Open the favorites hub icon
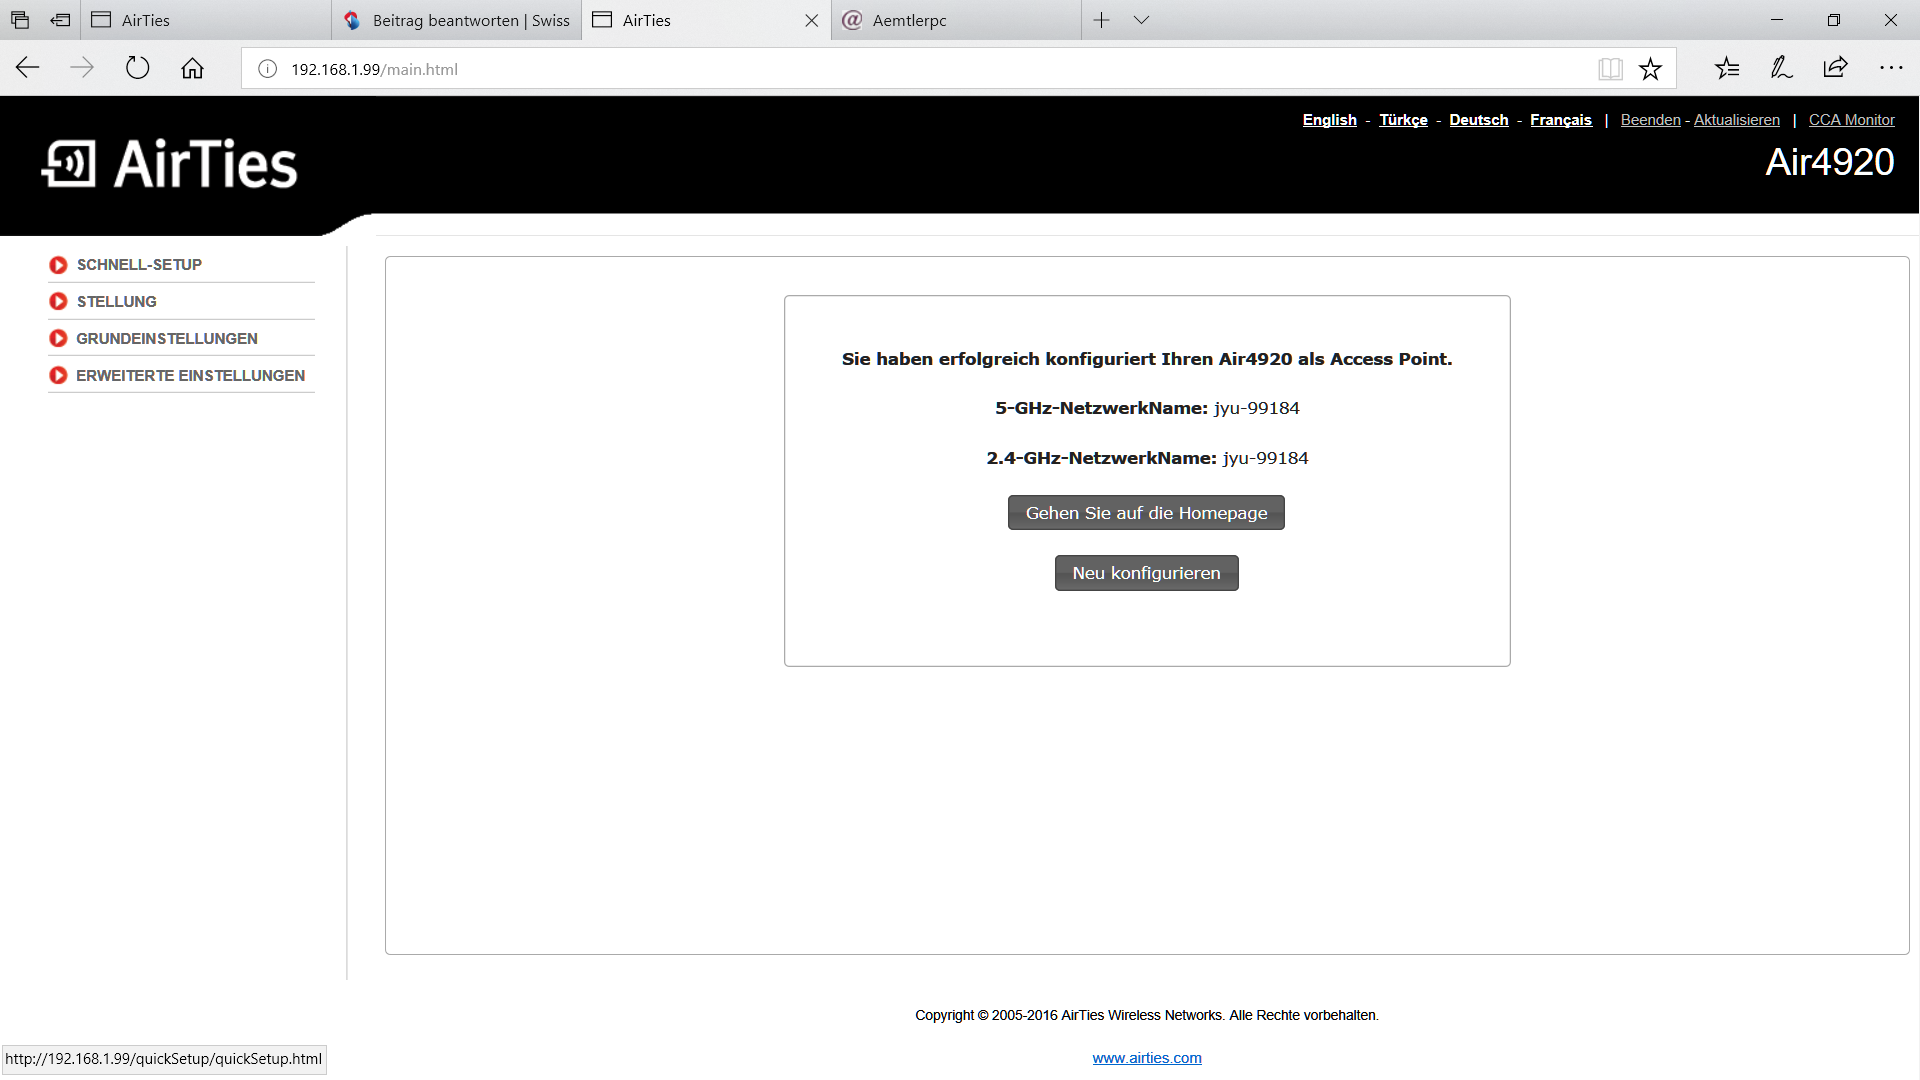 (1727, 68)
